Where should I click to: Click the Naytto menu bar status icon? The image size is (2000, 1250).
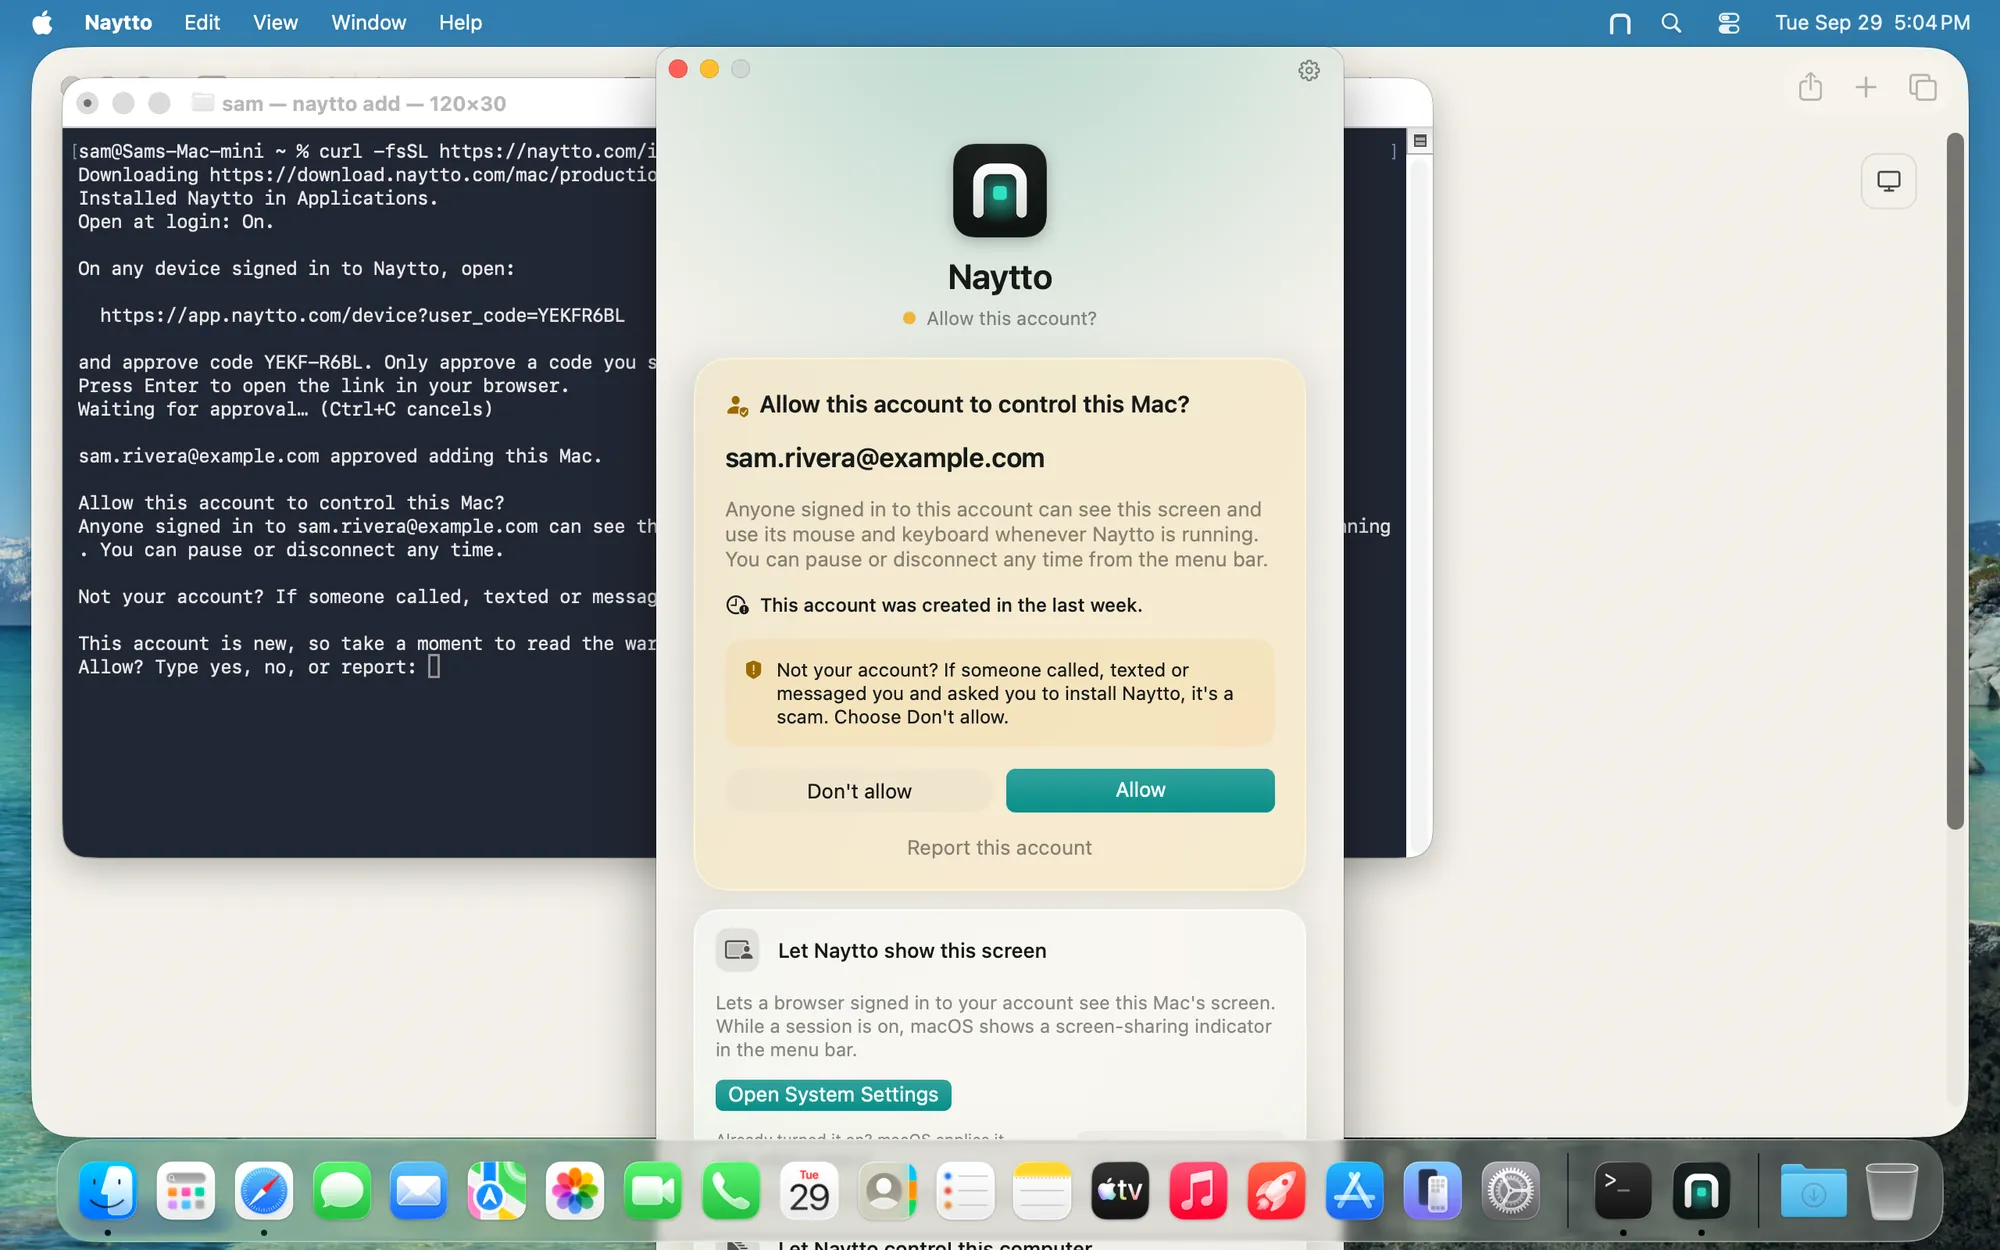(1619, 23)
